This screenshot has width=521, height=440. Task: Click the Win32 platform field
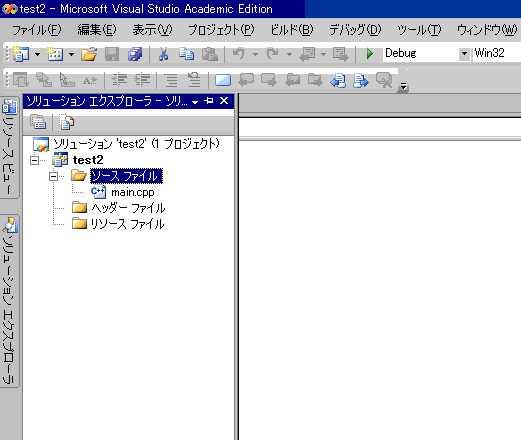(497, 53)
